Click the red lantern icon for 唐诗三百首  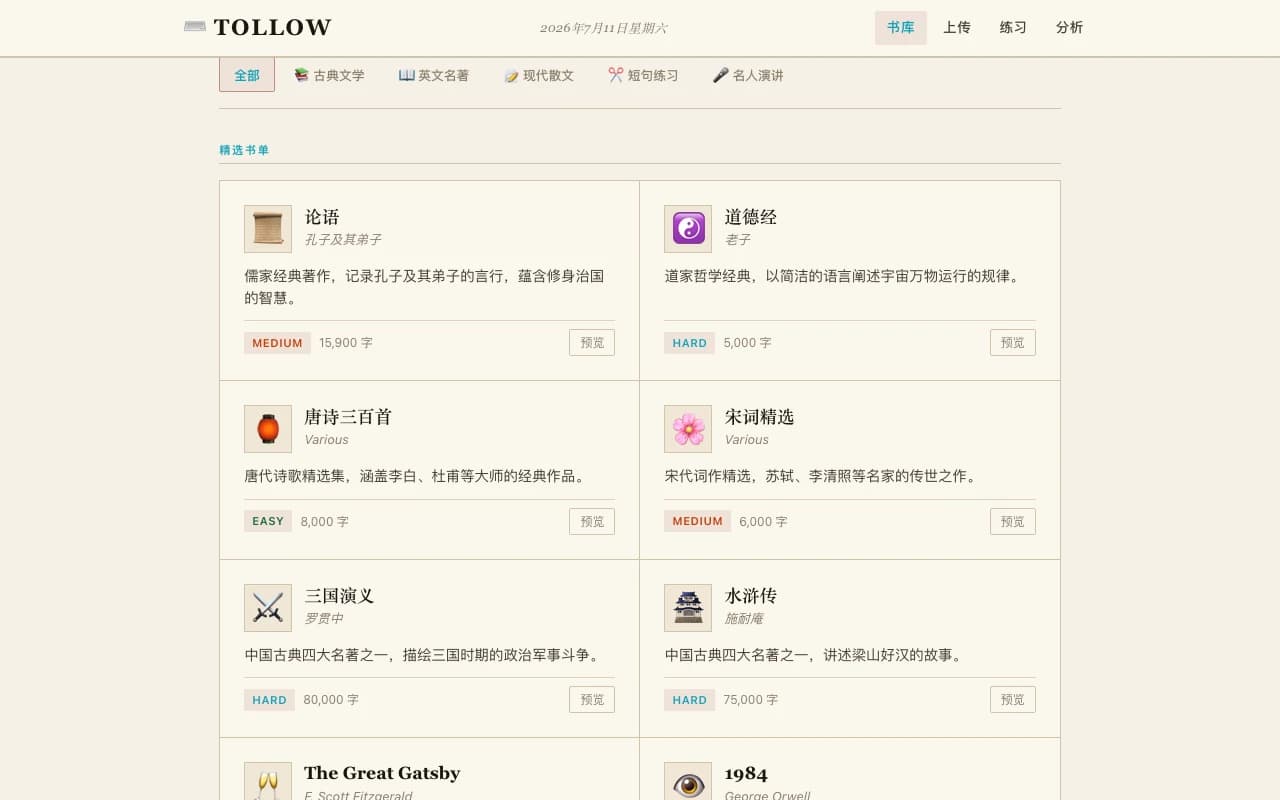pyautogui.click(x=268, y=429)
